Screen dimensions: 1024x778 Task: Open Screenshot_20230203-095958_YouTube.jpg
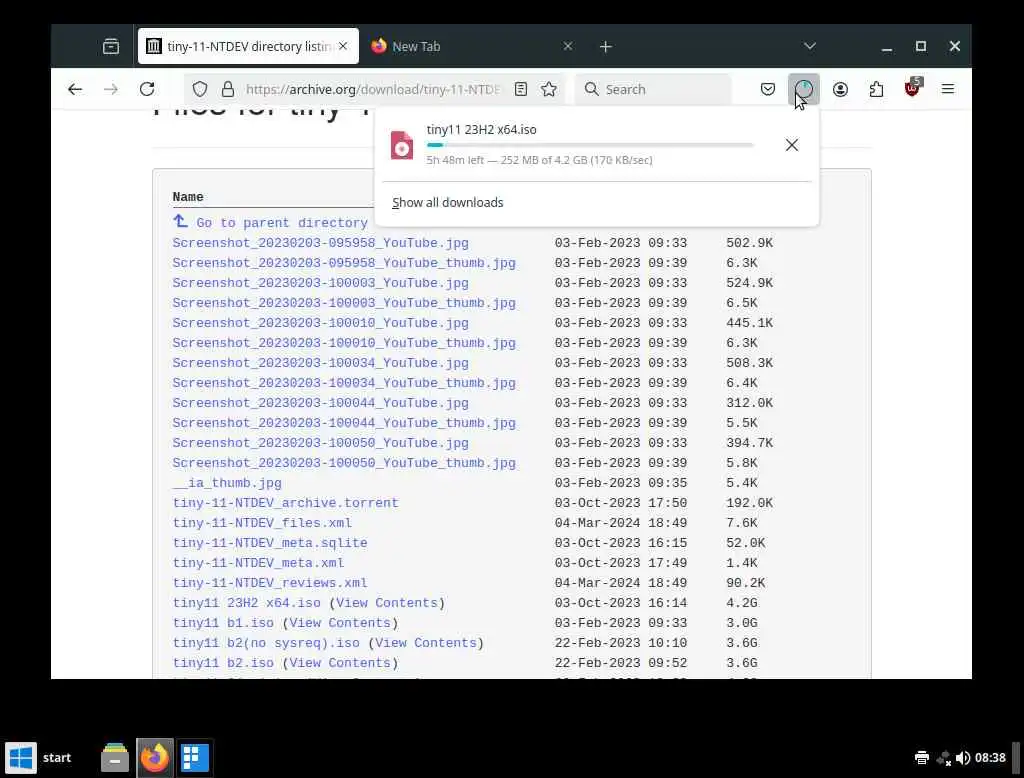321,243
